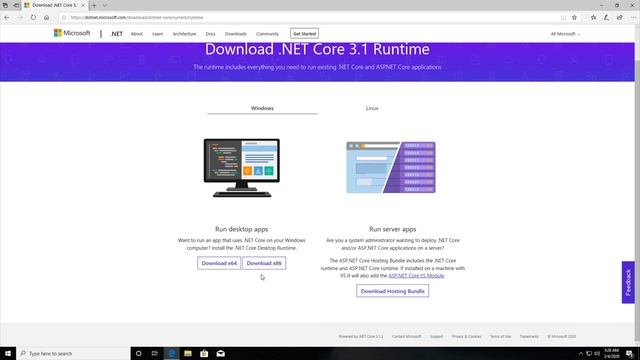This screenshot has height=360, width=640.
Task: Open the browser home page icon
Action: click(x=47, y=18)
